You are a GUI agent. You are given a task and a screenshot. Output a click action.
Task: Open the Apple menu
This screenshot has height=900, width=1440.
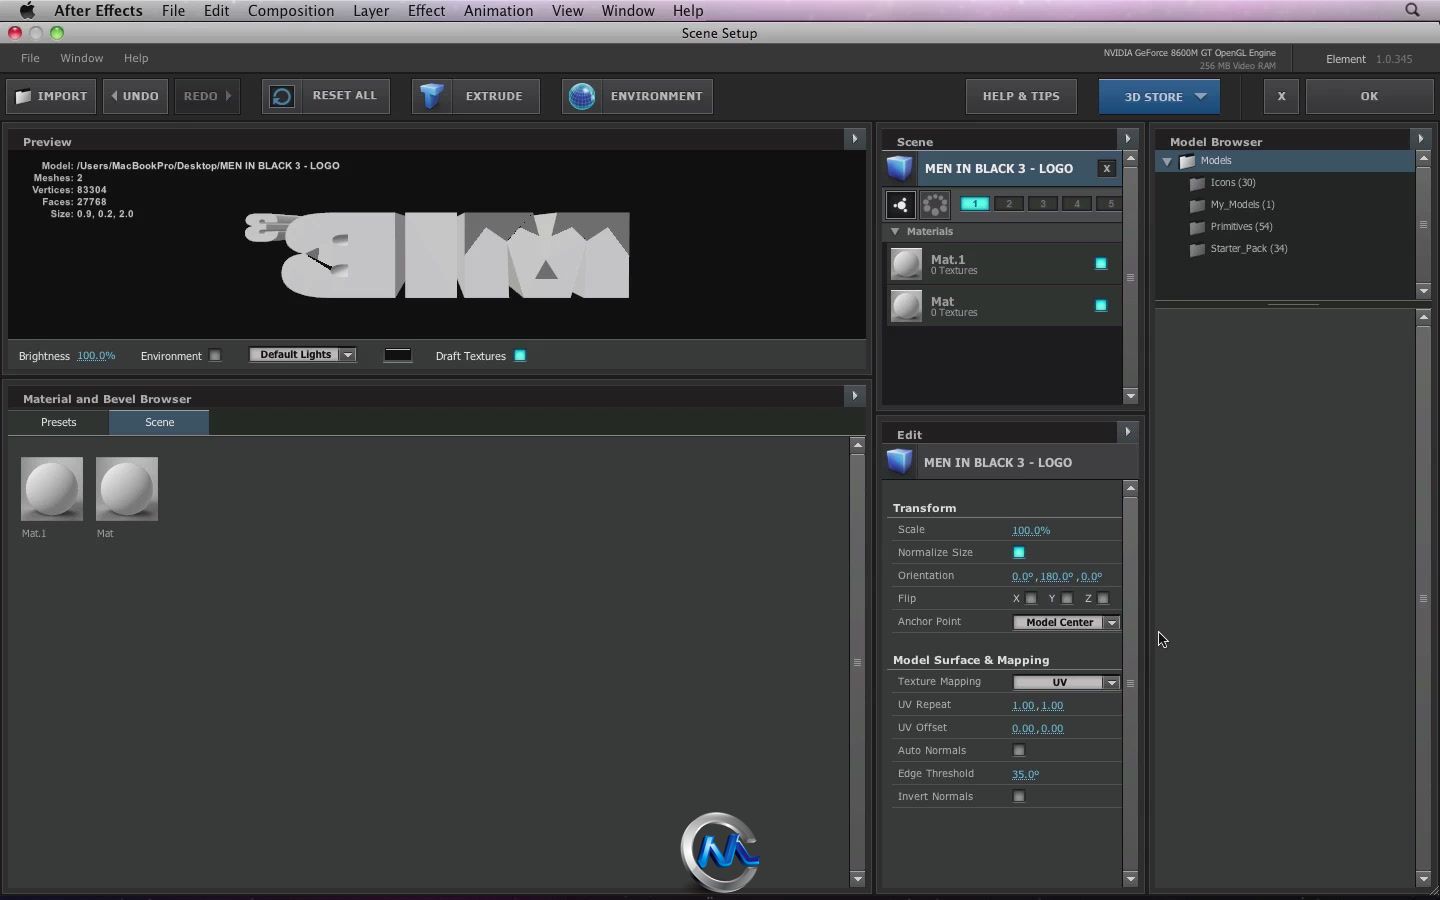[x=27, y=10]
